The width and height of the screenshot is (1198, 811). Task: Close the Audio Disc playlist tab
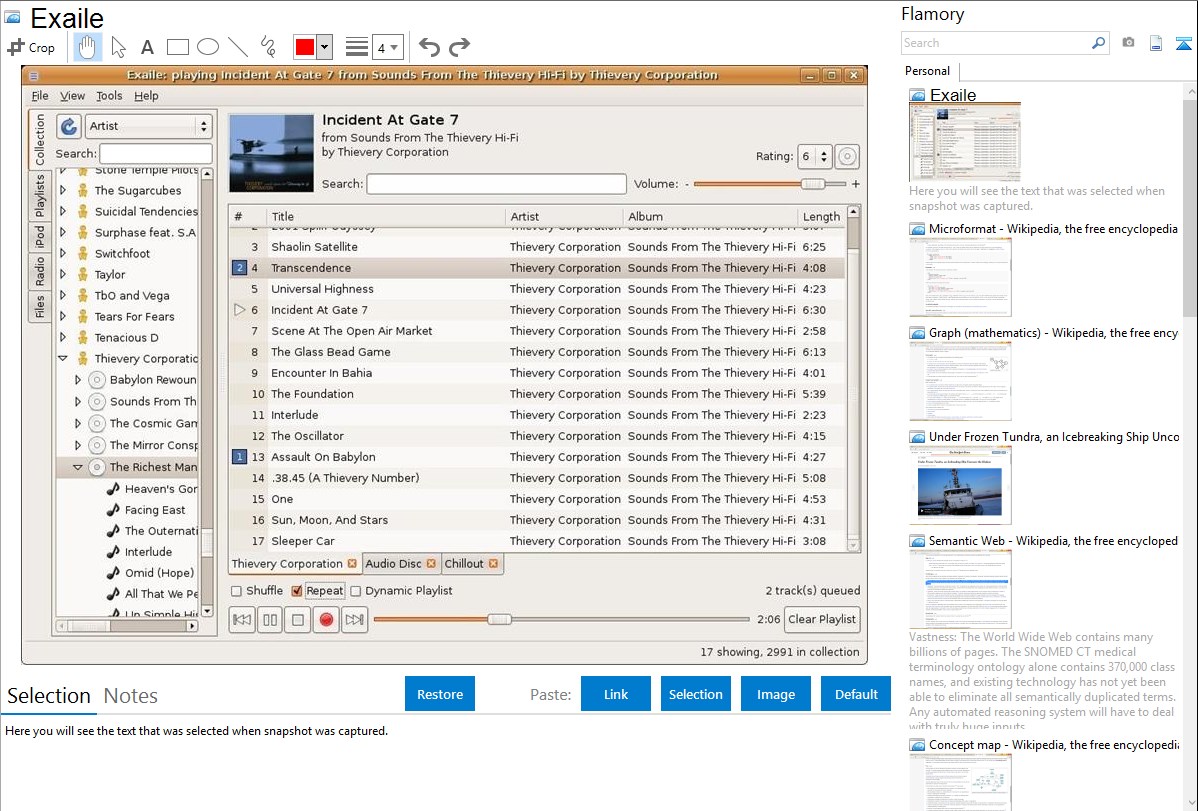tap(431, 564)
